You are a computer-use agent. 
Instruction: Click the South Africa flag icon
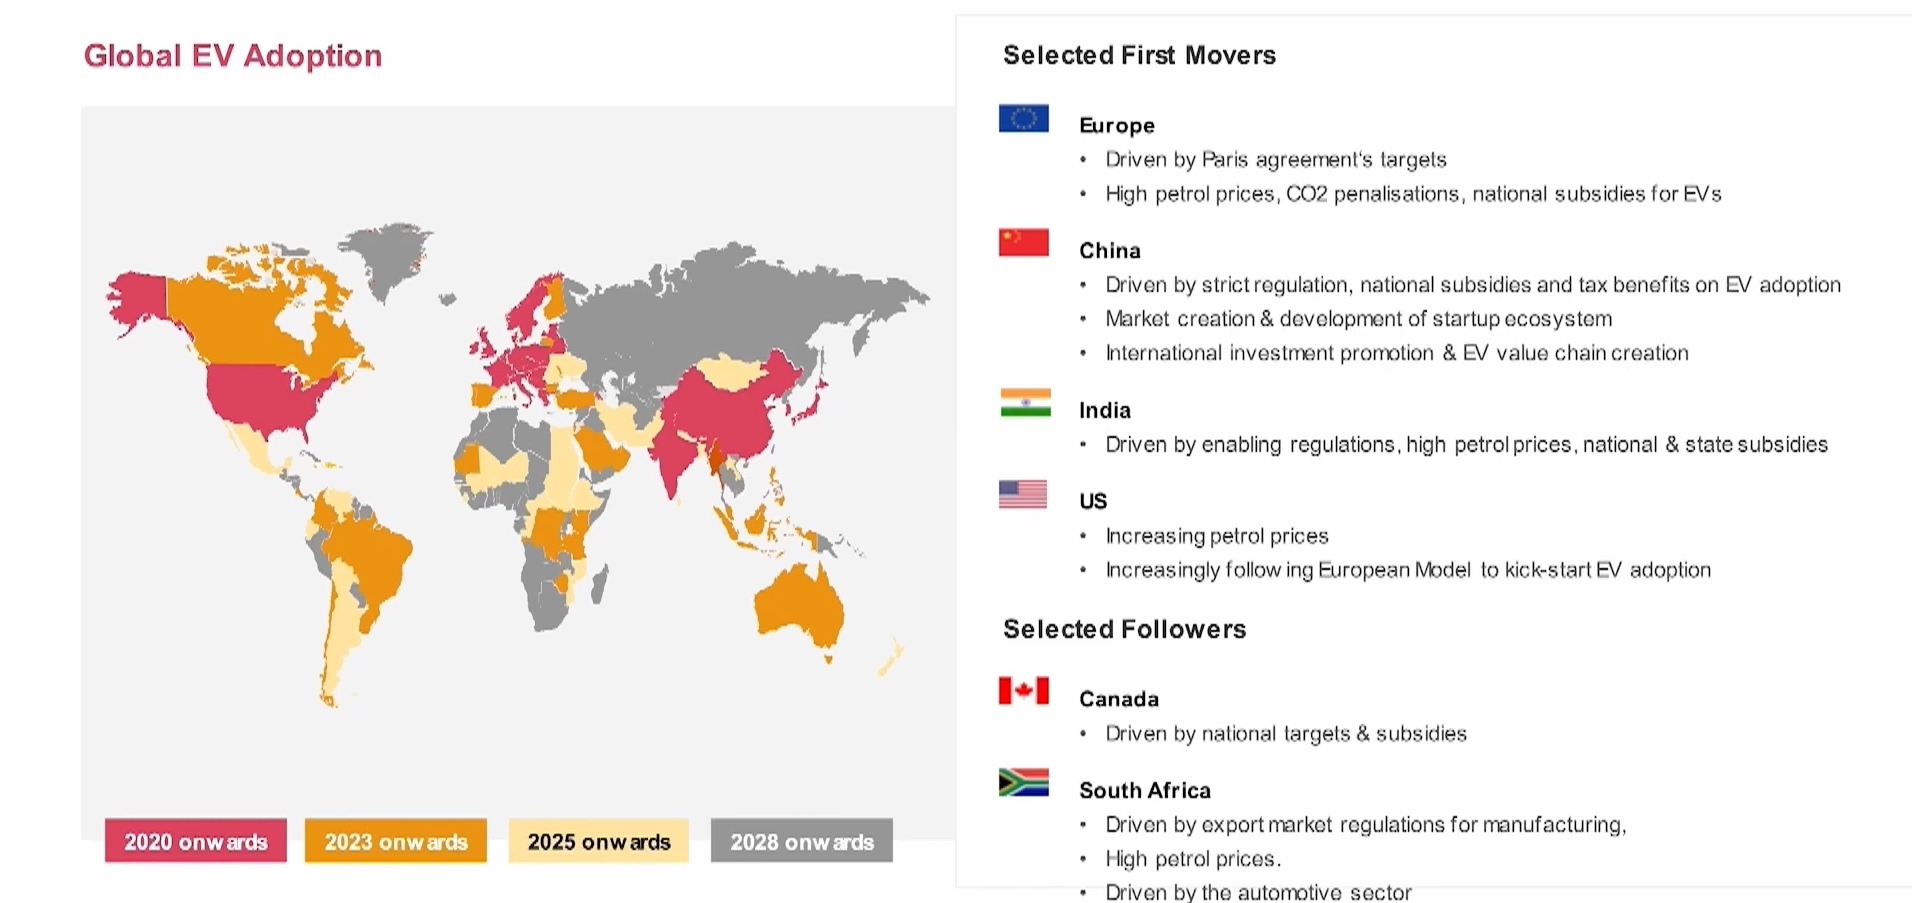1023,782
